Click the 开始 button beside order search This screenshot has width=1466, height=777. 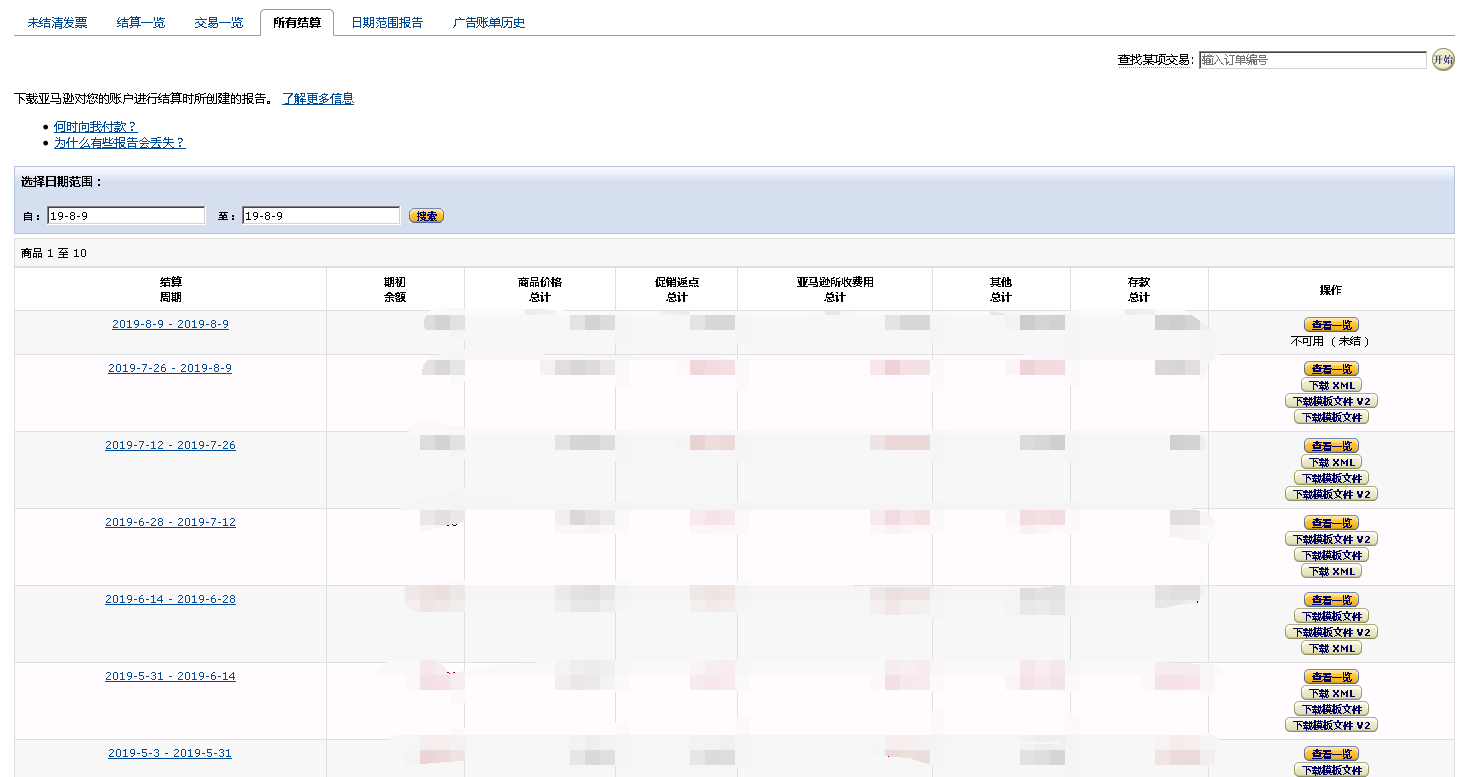pos(1443,60)
